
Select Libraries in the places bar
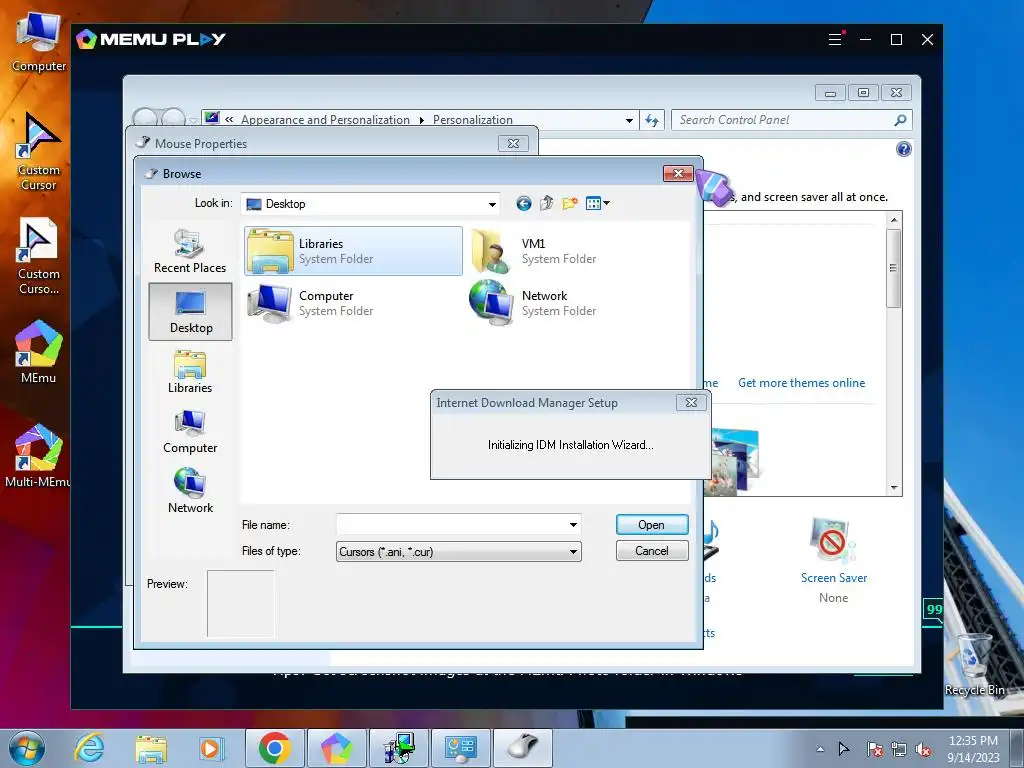190,372
